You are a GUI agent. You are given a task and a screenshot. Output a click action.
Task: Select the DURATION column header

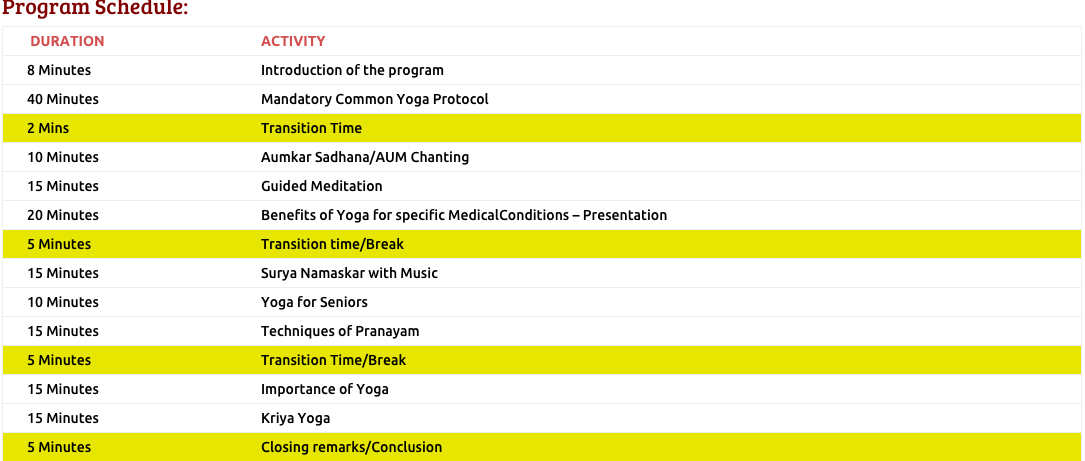[67, 41]
